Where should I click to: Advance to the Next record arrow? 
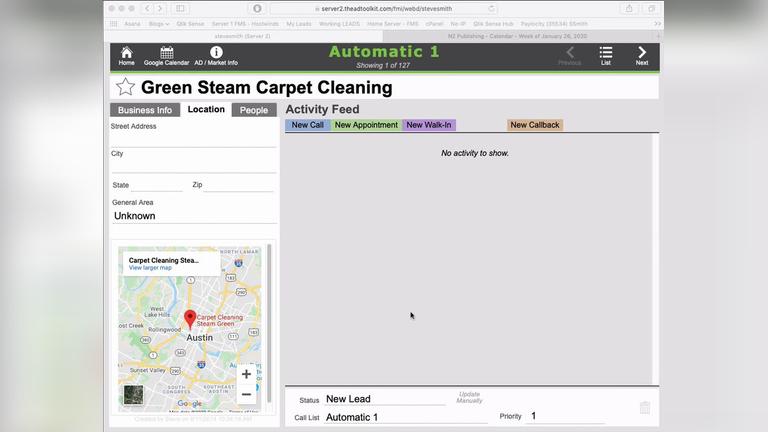click(x=642, y=56)
